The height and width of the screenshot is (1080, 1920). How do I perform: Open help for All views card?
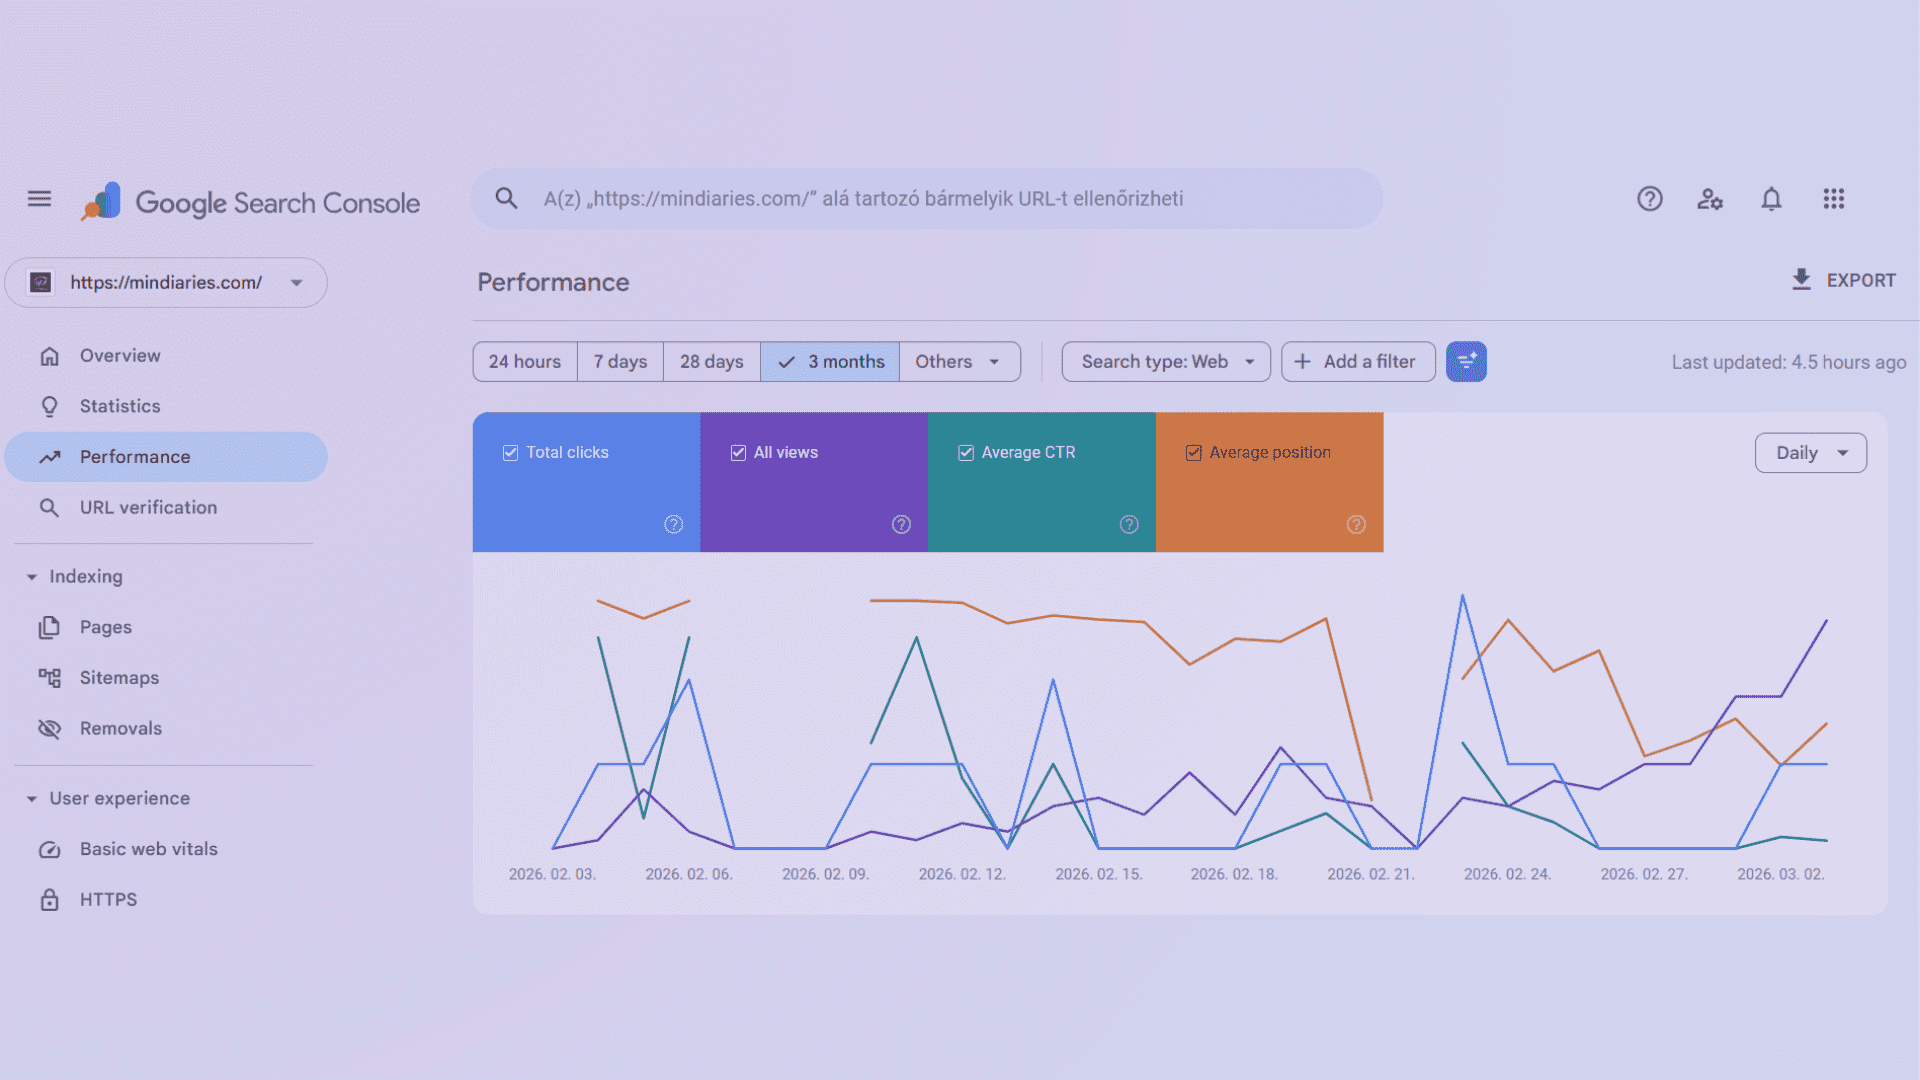tap(901, 524)
